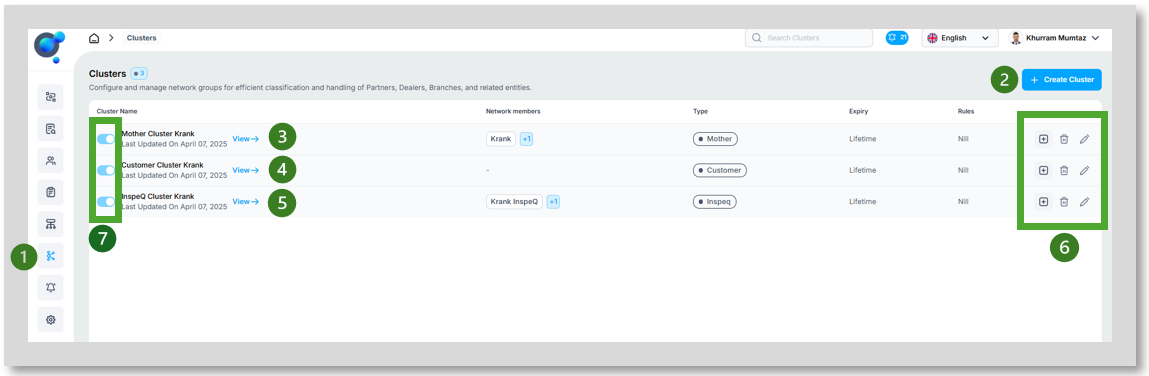Expand +1 members on Krank InspeQ row
Viewport: 1149px width, 376px height.
coord(553,202)
